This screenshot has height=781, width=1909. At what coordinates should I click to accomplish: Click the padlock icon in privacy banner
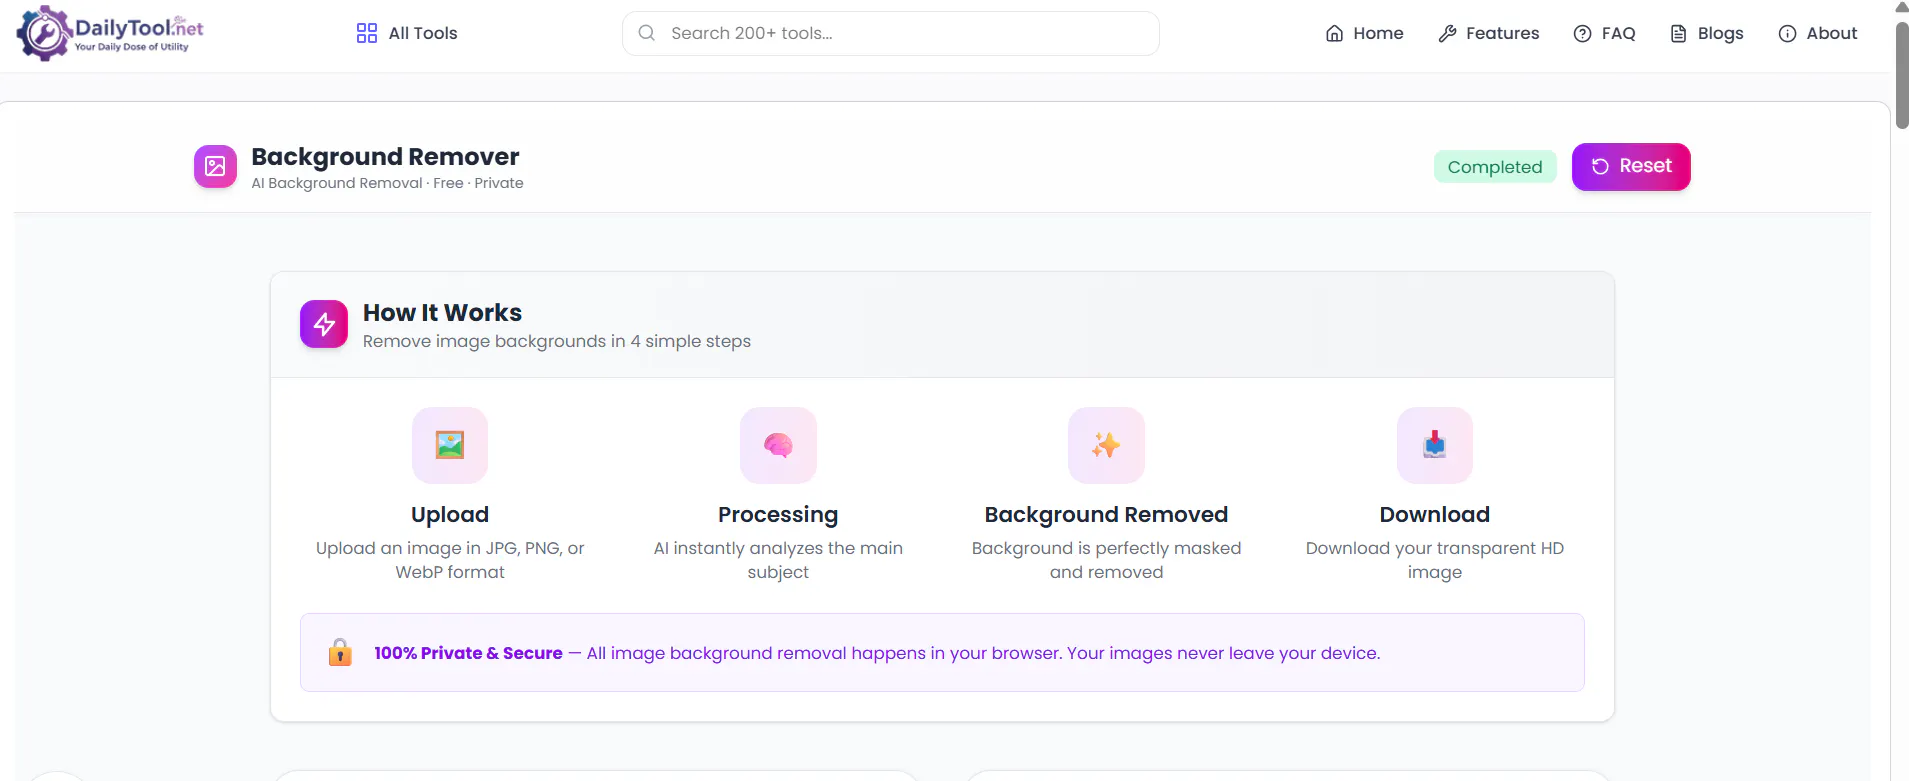point(340,652)
